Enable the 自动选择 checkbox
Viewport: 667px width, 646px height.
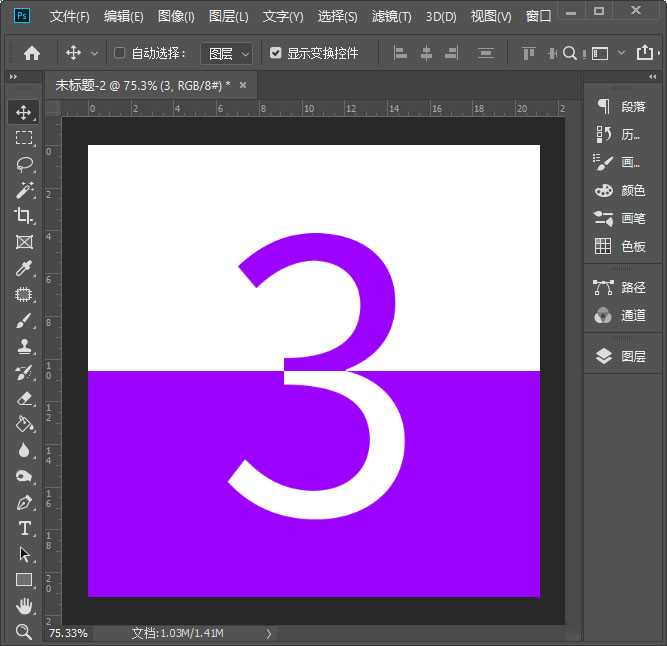coord(120,53)
